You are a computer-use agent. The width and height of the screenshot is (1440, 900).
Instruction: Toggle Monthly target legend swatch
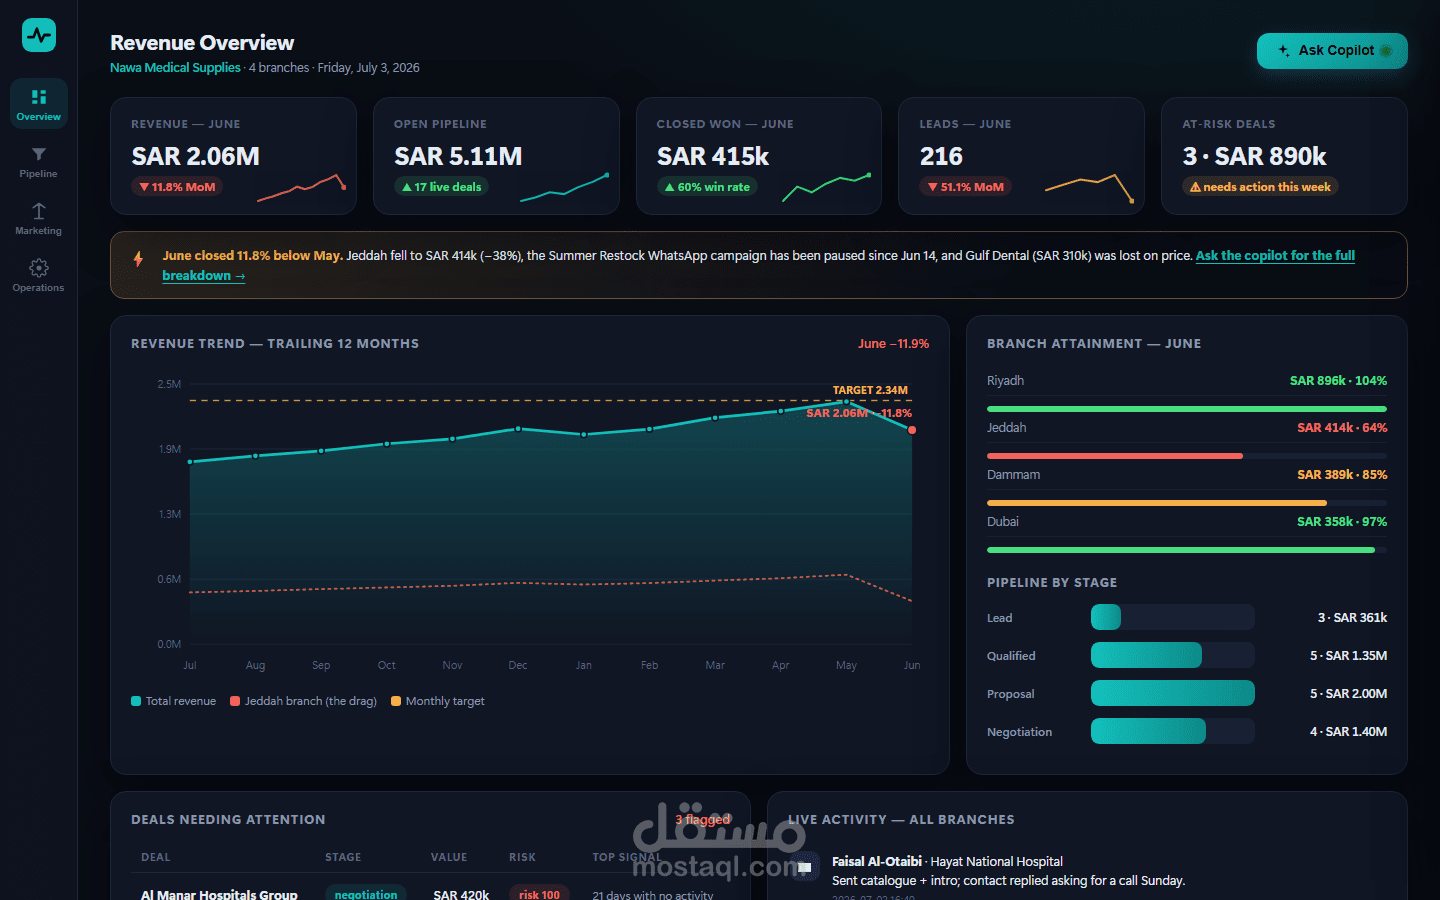[x=396, y=701]
